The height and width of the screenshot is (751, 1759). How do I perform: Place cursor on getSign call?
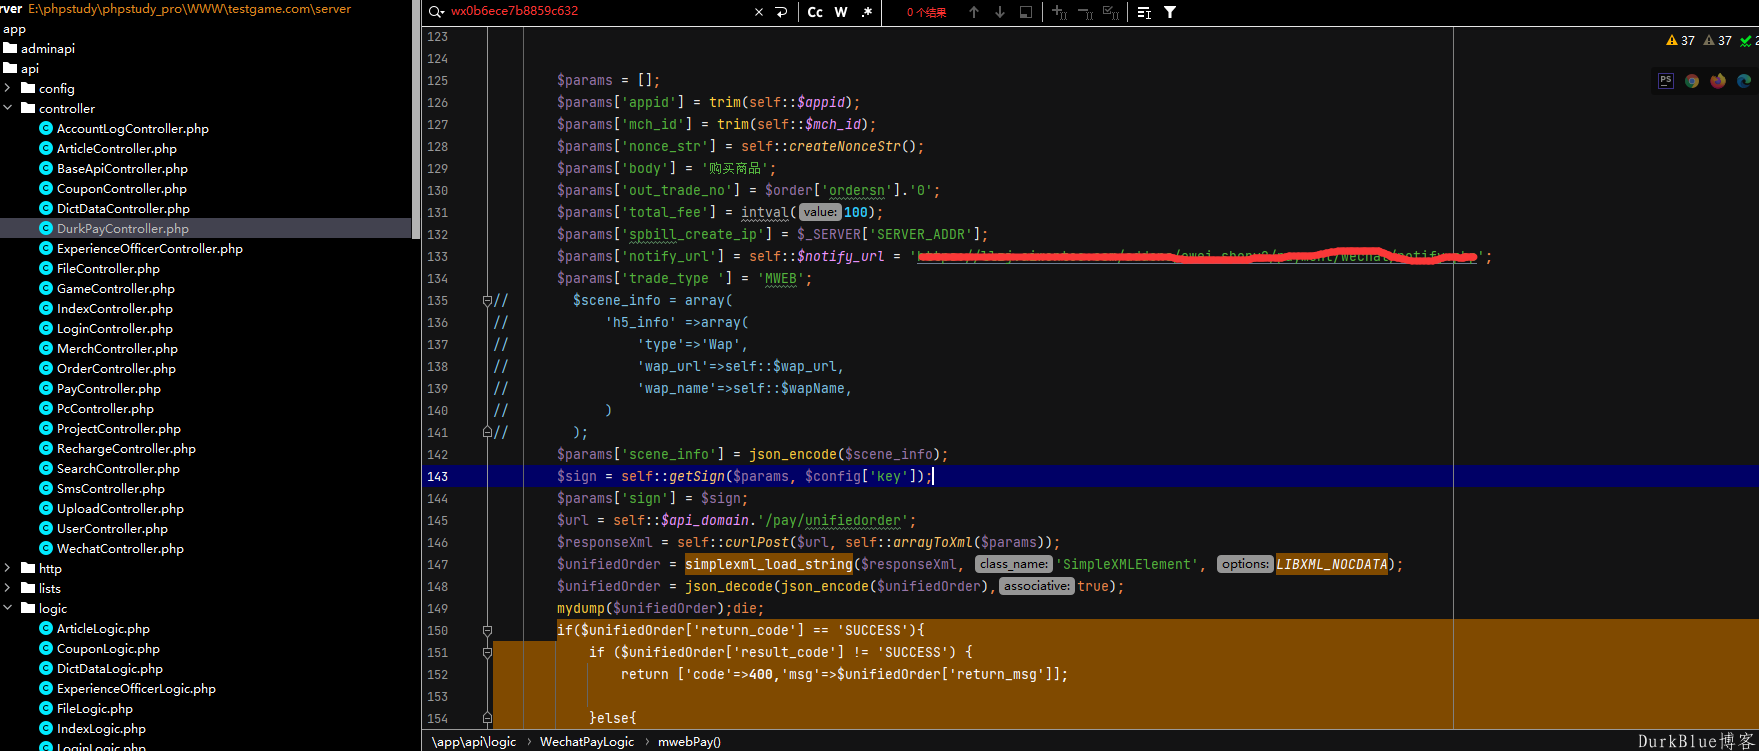pos(697,476)
